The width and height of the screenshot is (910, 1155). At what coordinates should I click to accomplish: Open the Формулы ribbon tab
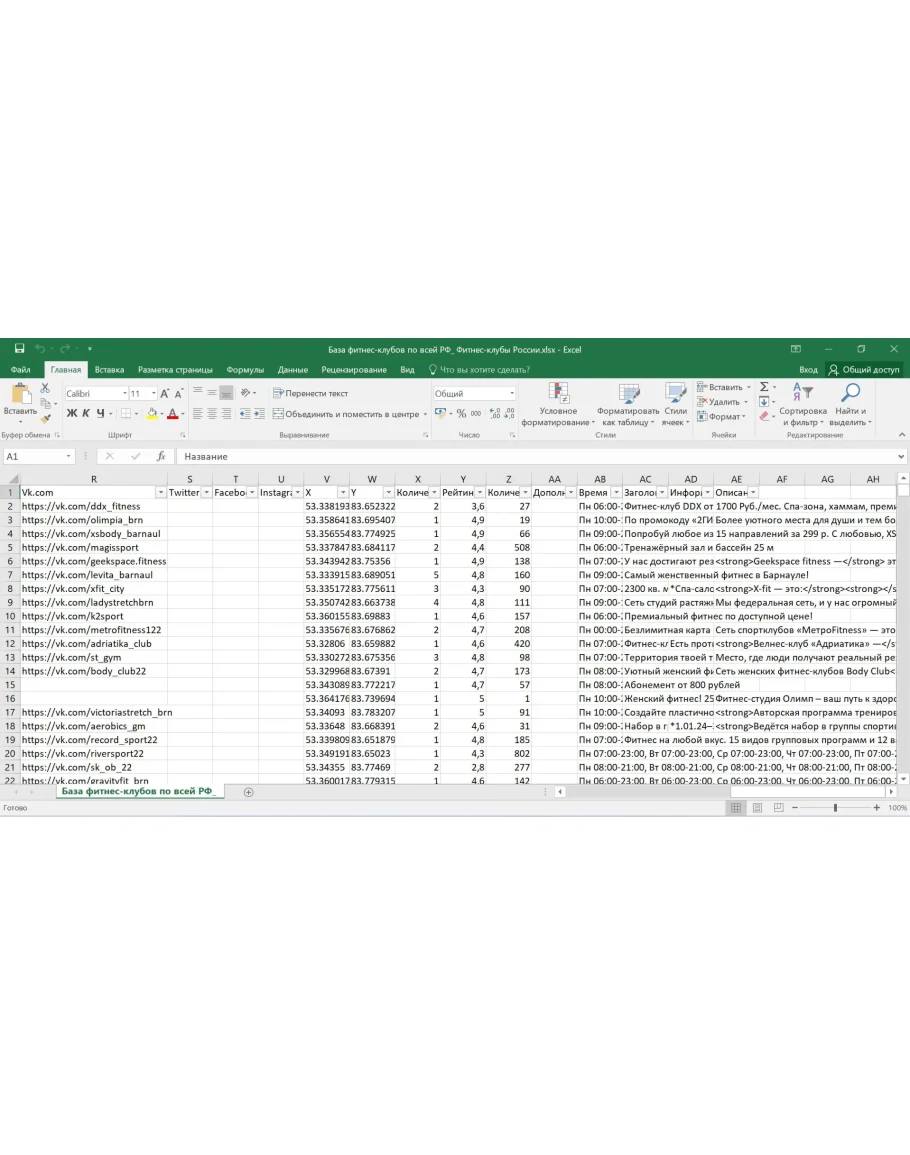(x=245, y=370)
